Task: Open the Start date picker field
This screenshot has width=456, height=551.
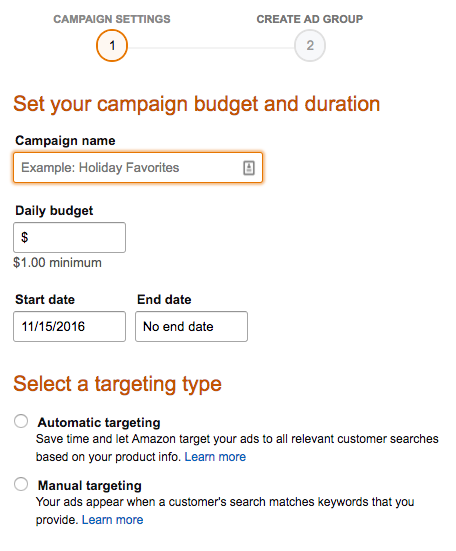Action: (x=70, y=326)
